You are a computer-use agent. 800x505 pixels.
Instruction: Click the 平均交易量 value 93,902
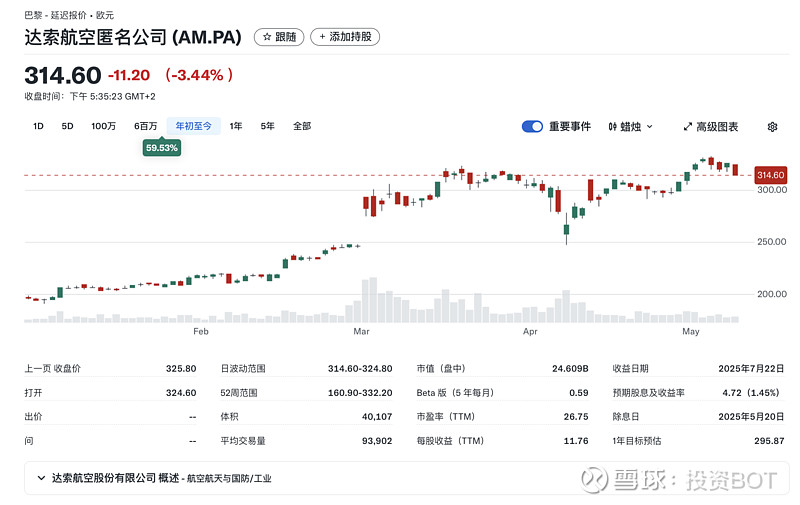pos(377,441)
